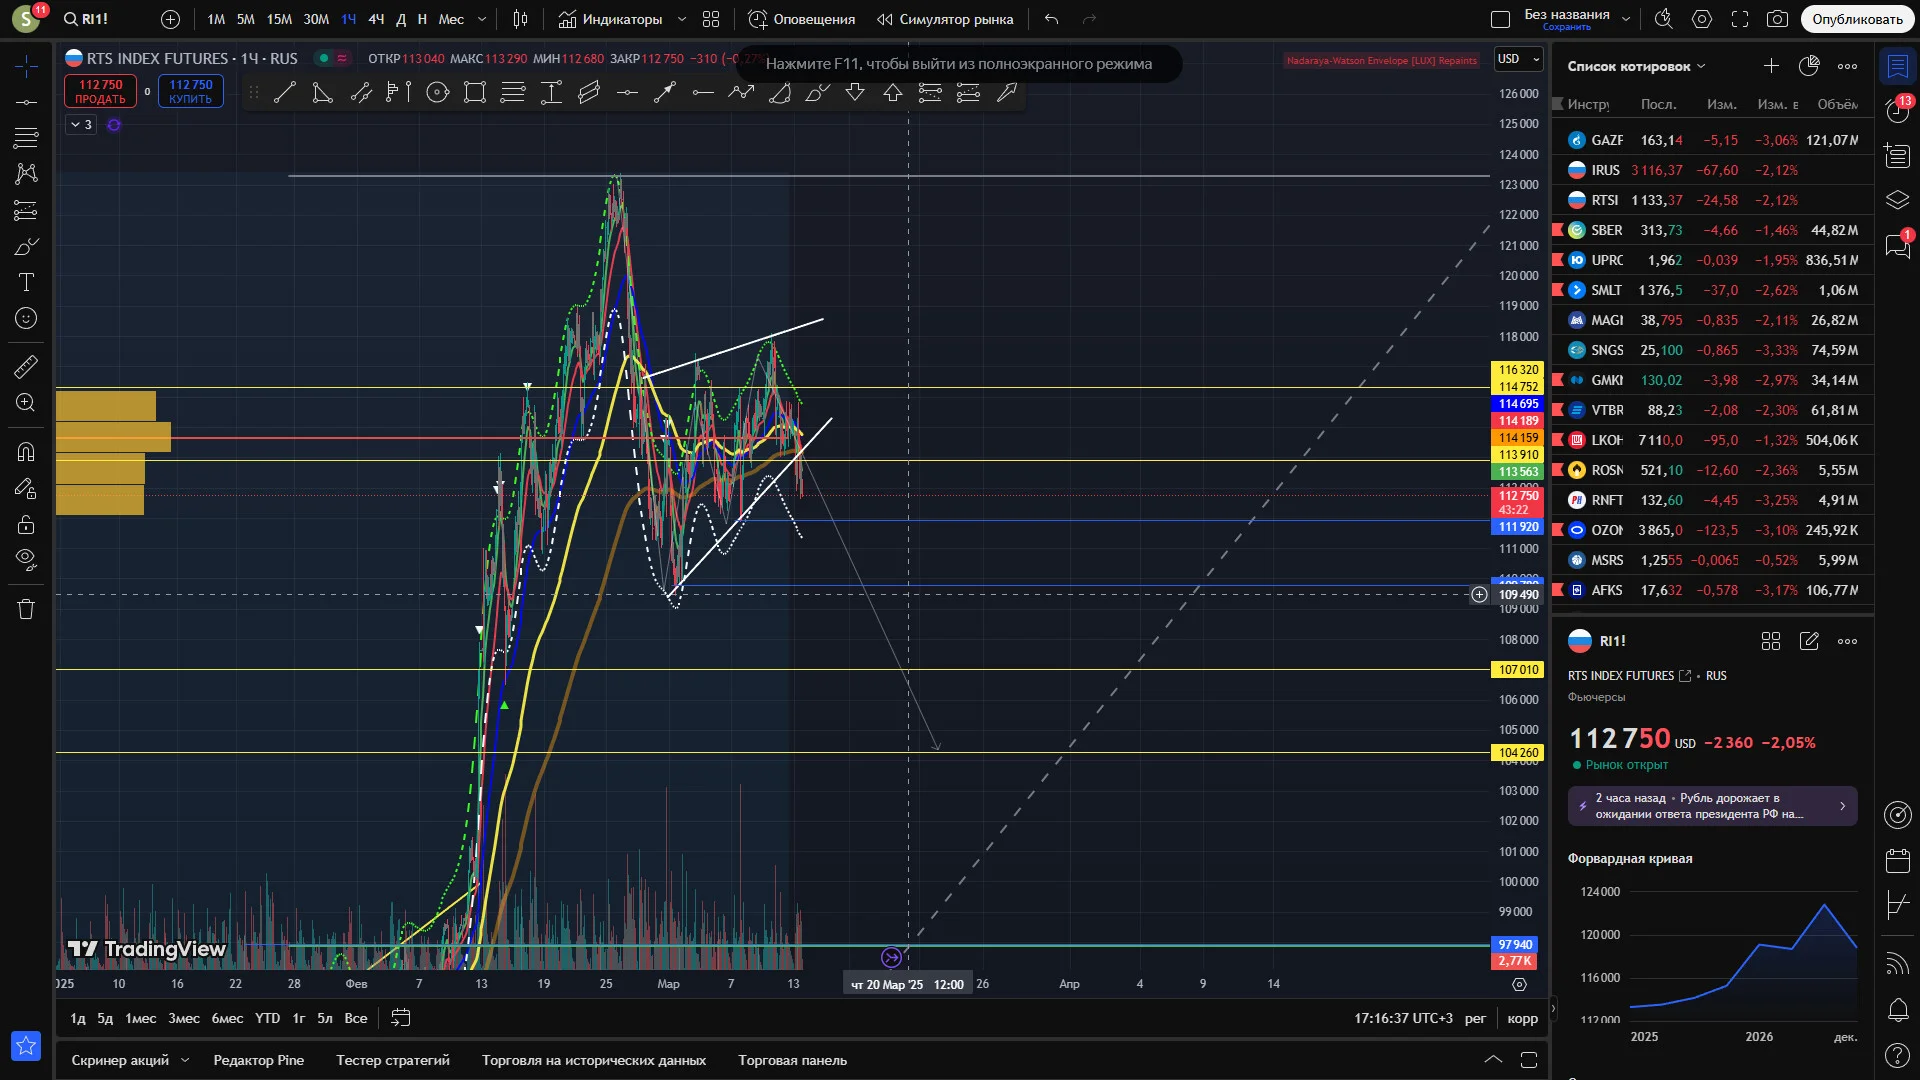Toggle the layout checkbox before Без названия
Image resolution: width=1920 pixels, height=1080 pixels.
(1500, 19)
